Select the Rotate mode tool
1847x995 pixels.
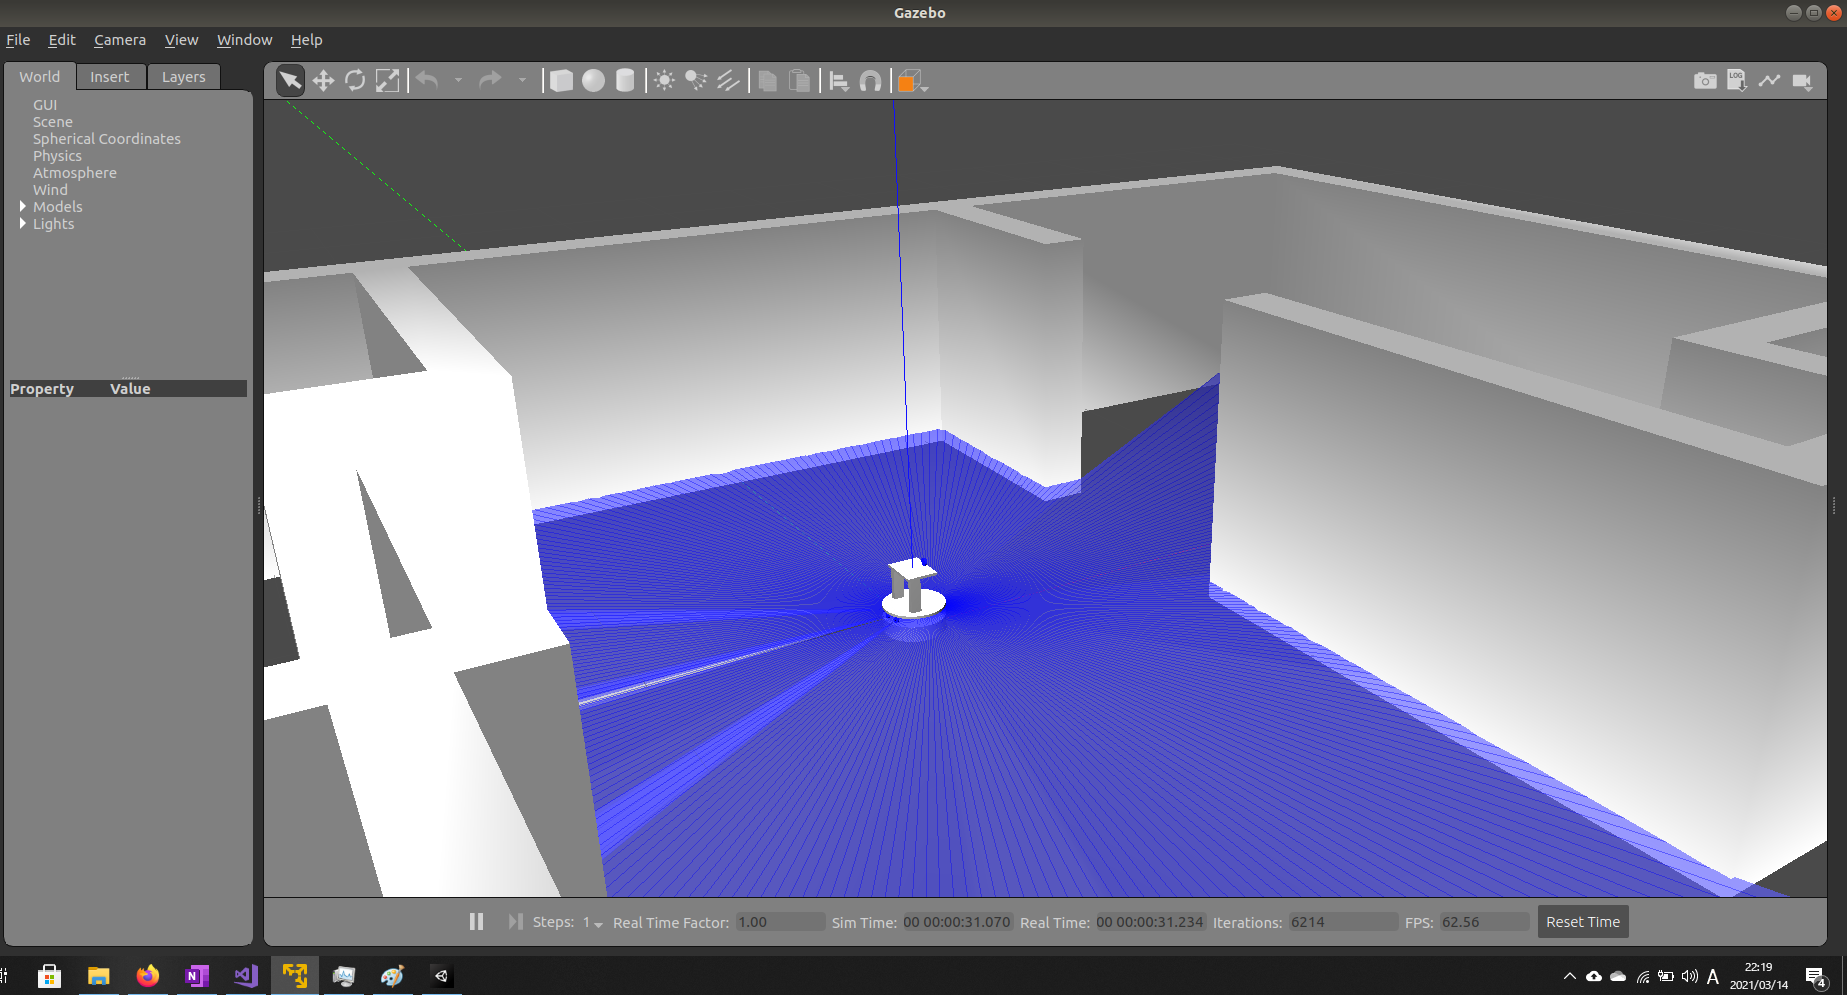(x=356, y=81)
